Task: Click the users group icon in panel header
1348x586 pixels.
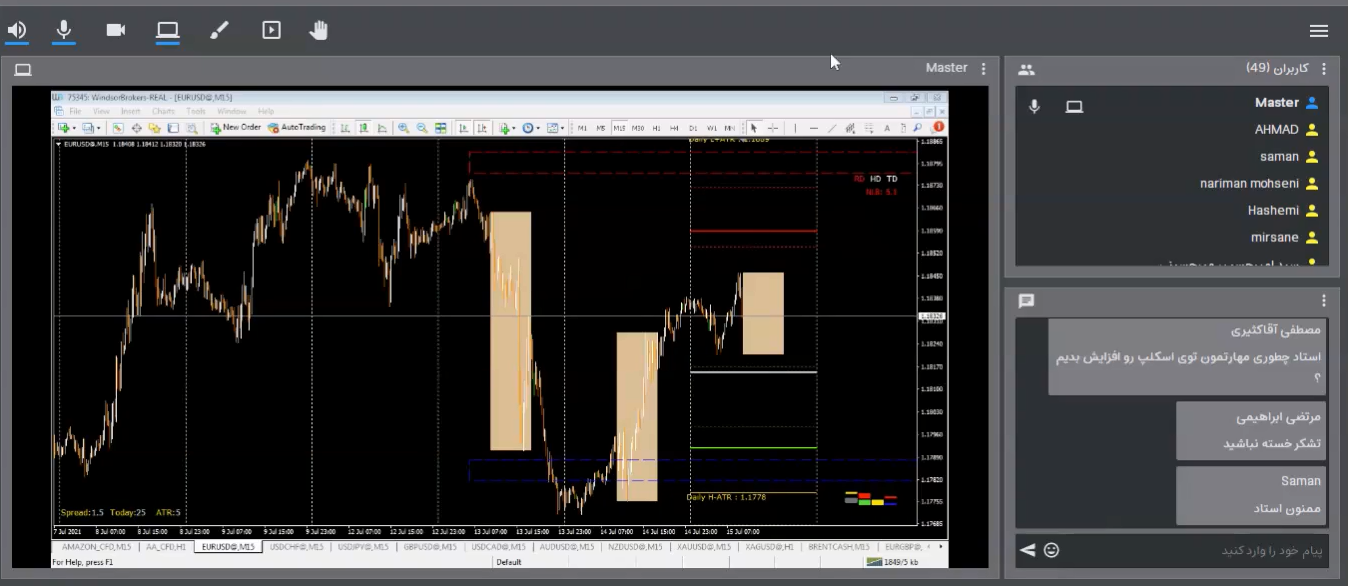Action: tap(1026, 70)
